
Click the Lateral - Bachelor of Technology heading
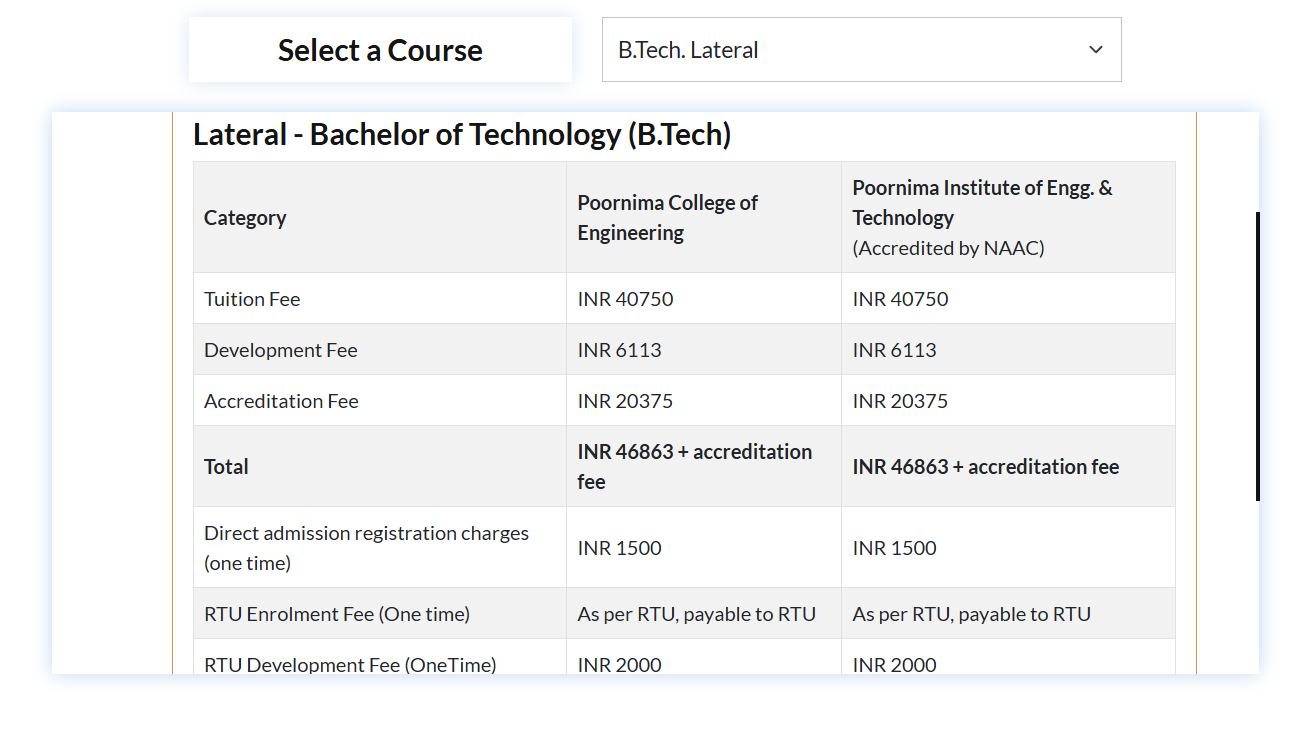click(462, 134)
